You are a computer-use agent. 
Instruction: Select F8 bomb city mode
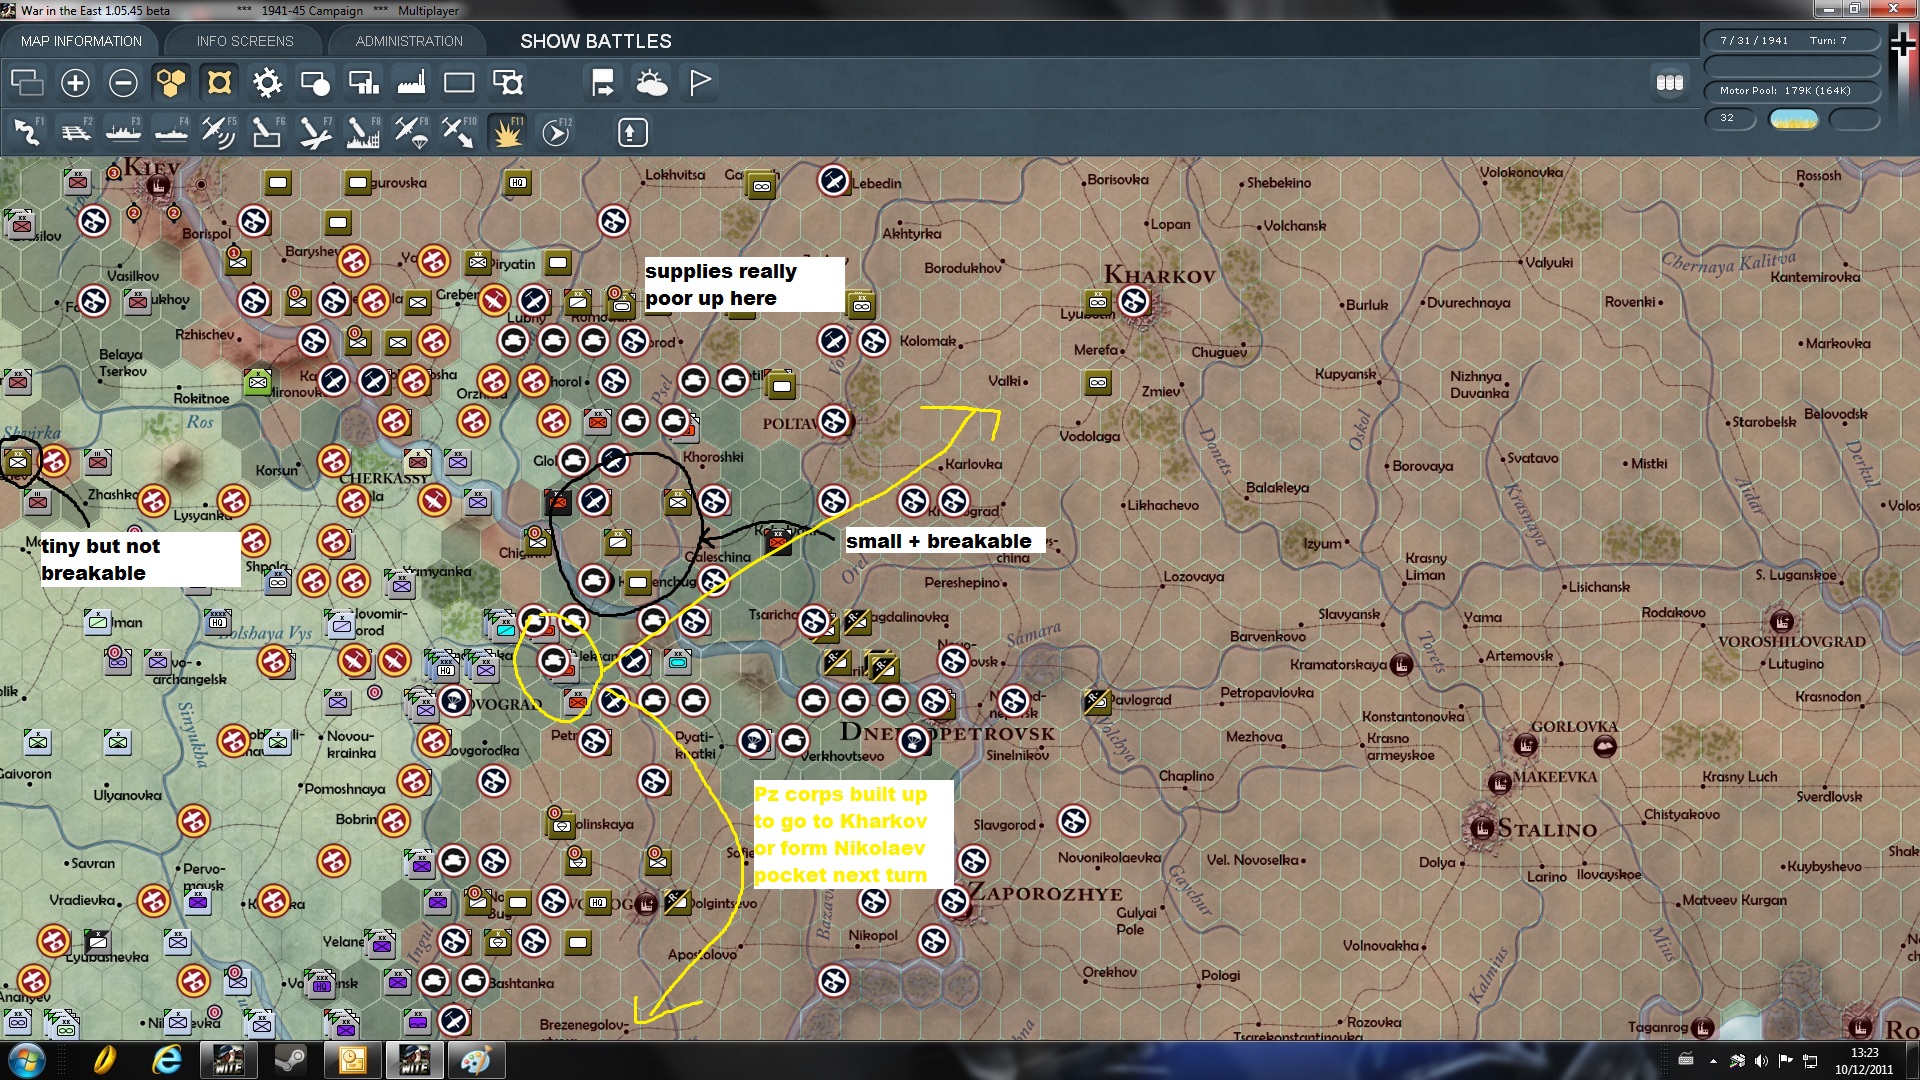[x=363, y=132]
